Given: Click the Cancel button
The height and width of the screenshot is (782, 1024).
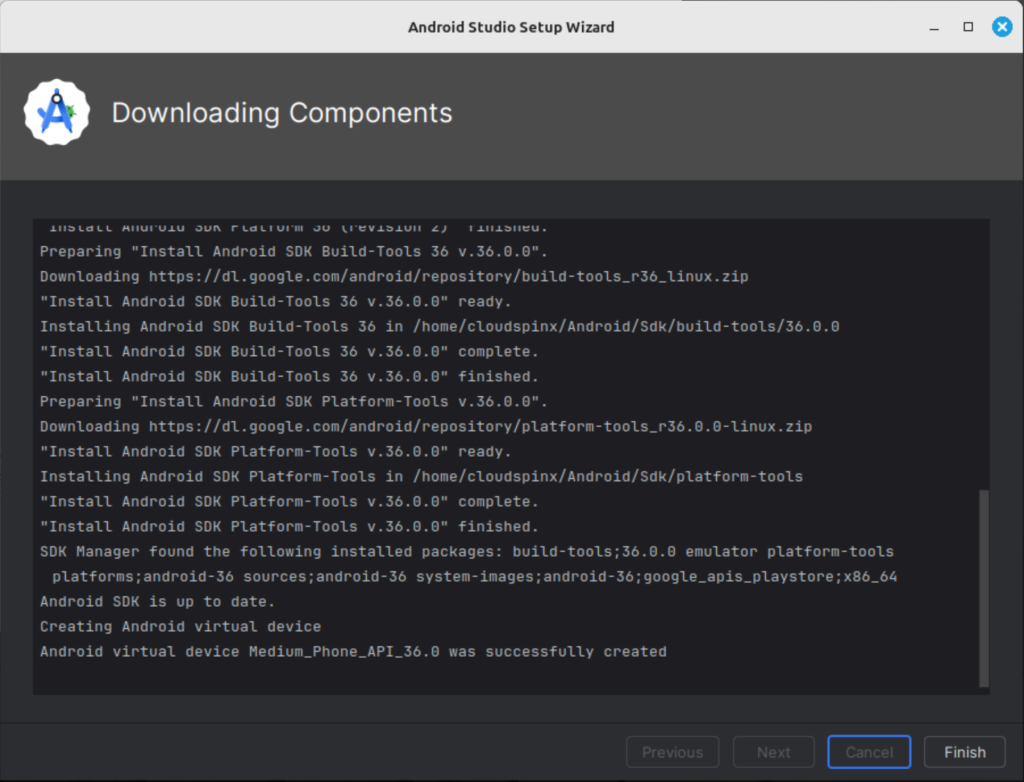Looking at the screenshot, I should pyautogui.click(x=868, y=751).
